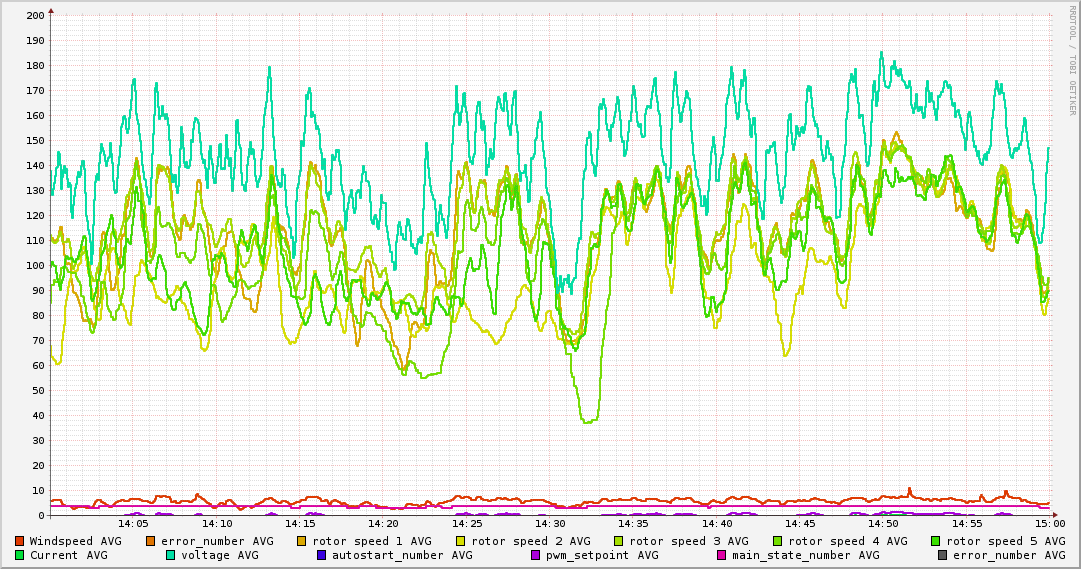The image size is (1081, 569).
Task: Select the 50 y-axis tick label
Action: (x=38, y=390)
